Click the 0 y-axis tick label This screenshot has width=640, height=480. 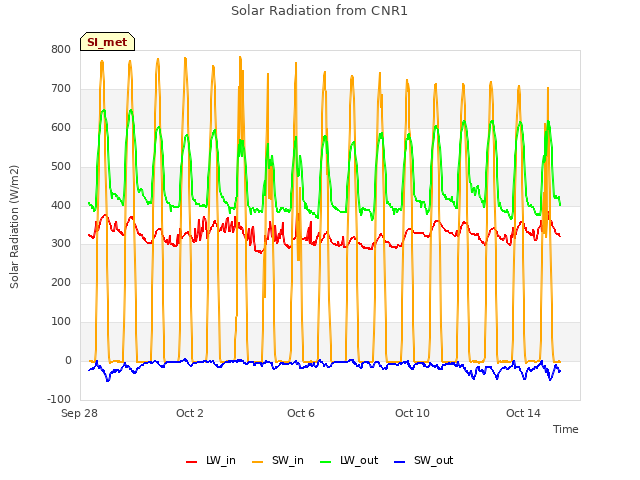[68, 360]
